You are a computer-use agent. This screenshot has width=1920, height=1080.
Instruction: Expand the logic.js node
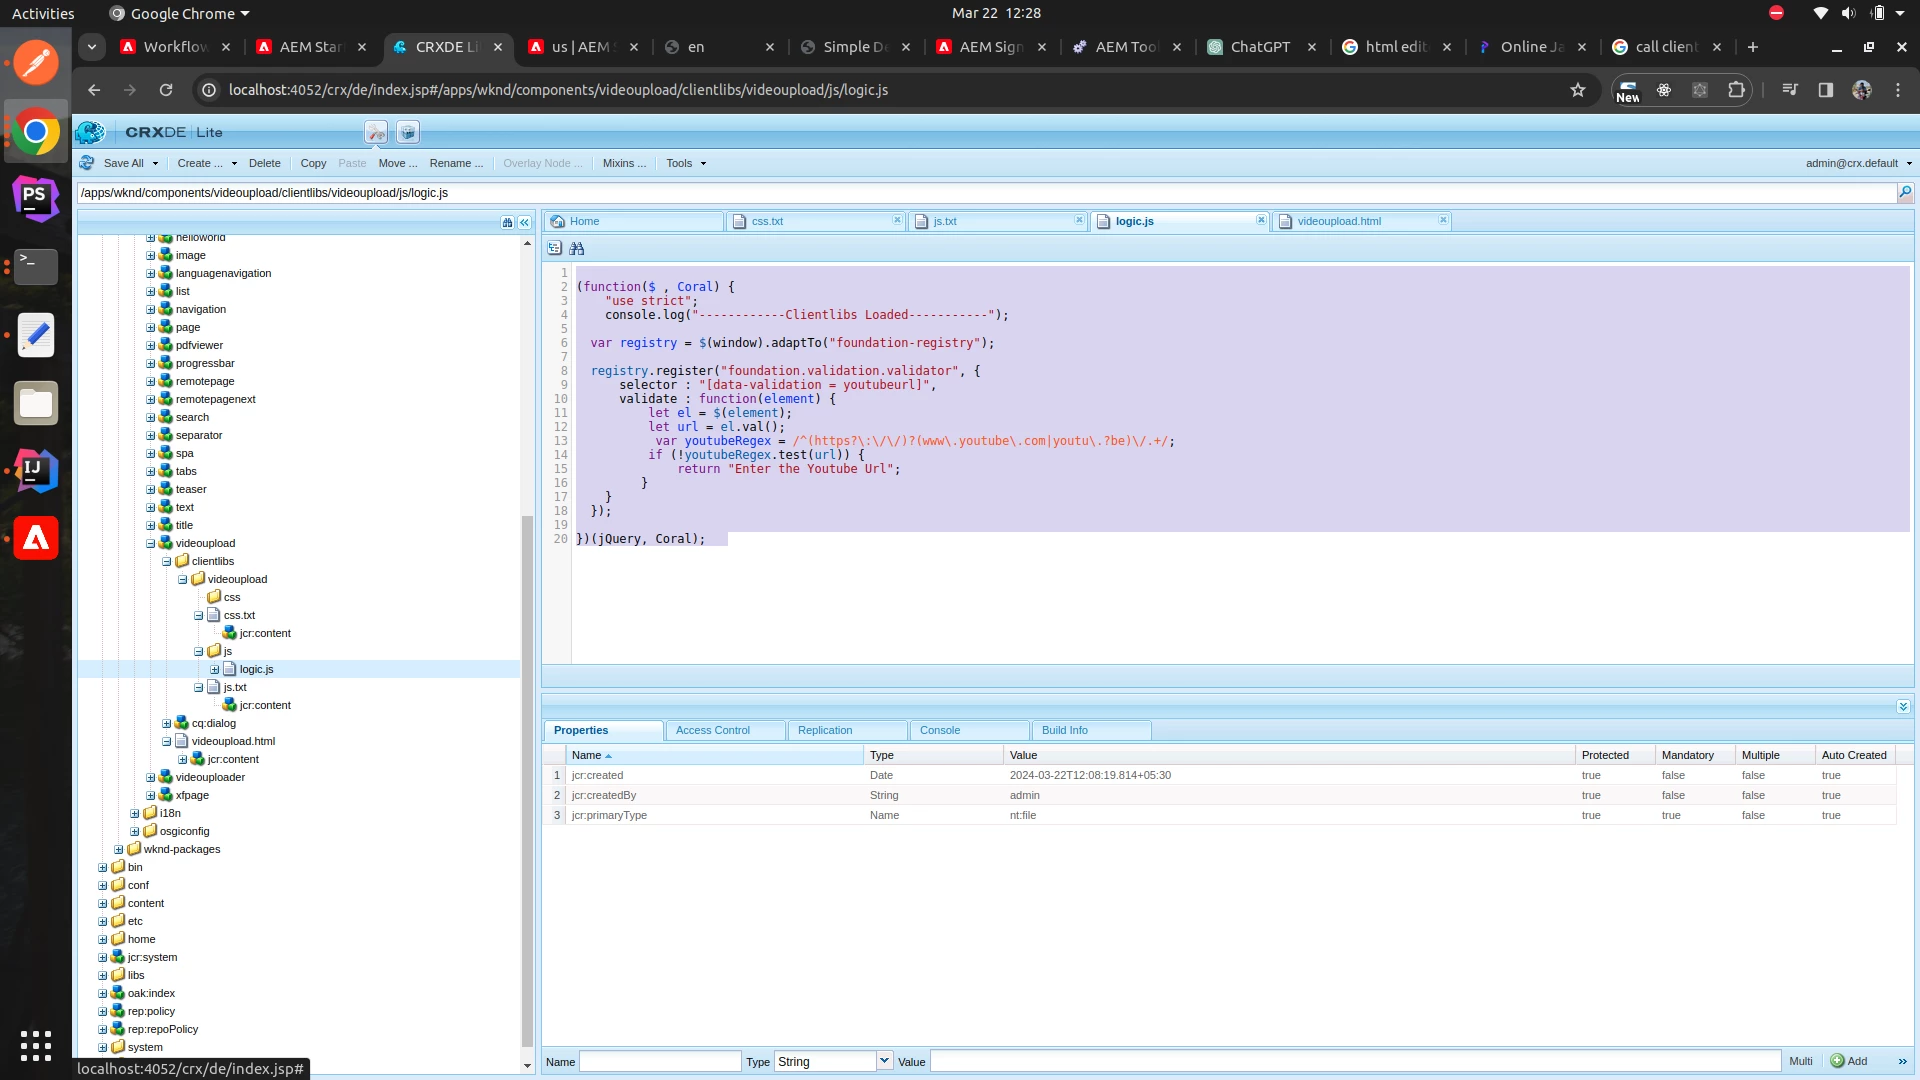click(x=215, y=669)
